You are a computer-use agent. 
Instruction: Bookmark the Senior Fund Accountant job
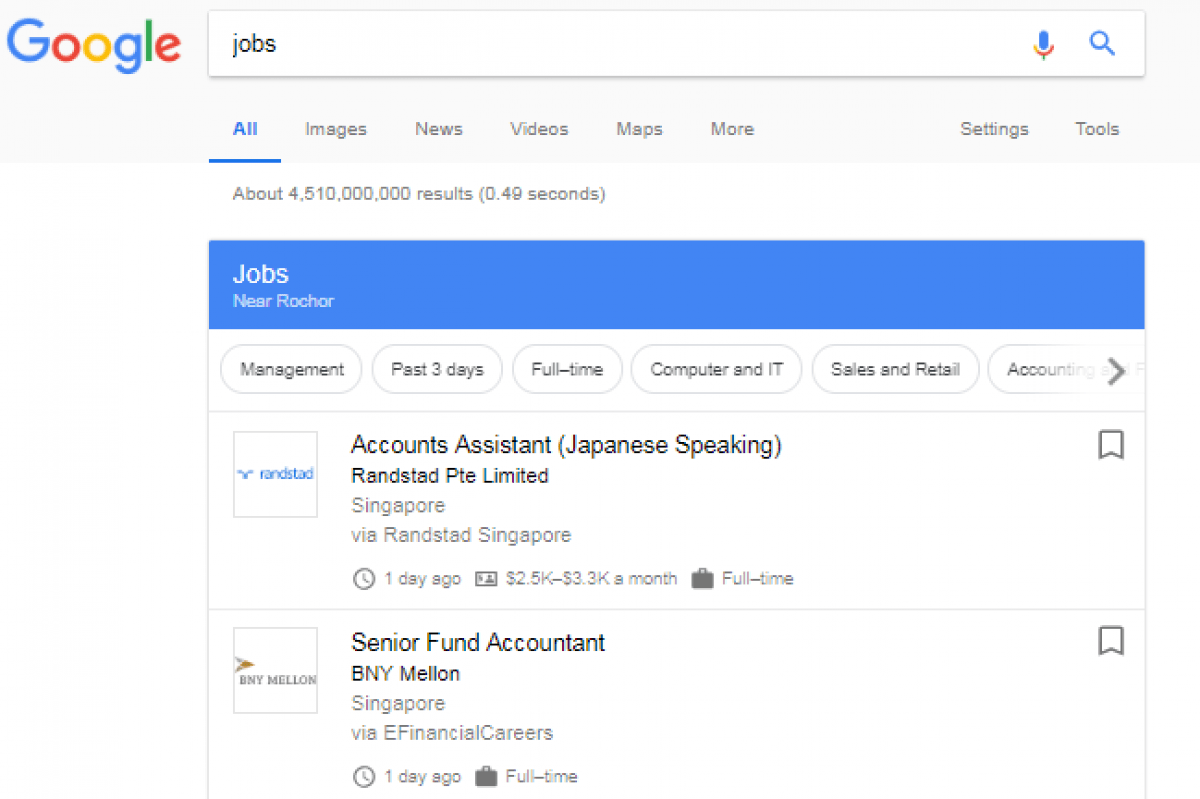tap(1111, 641)
